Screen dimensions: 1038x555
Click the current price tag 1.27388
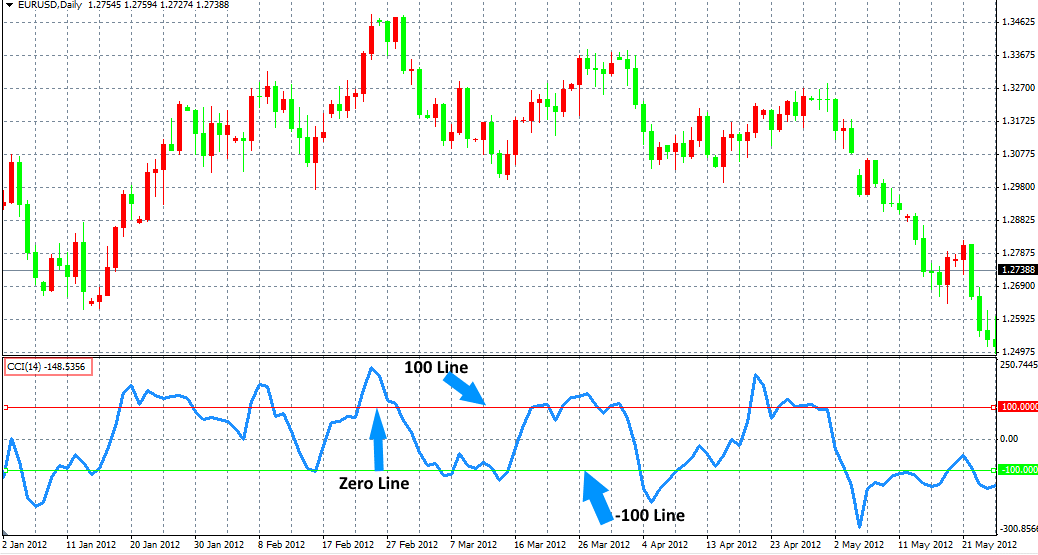1016,270
